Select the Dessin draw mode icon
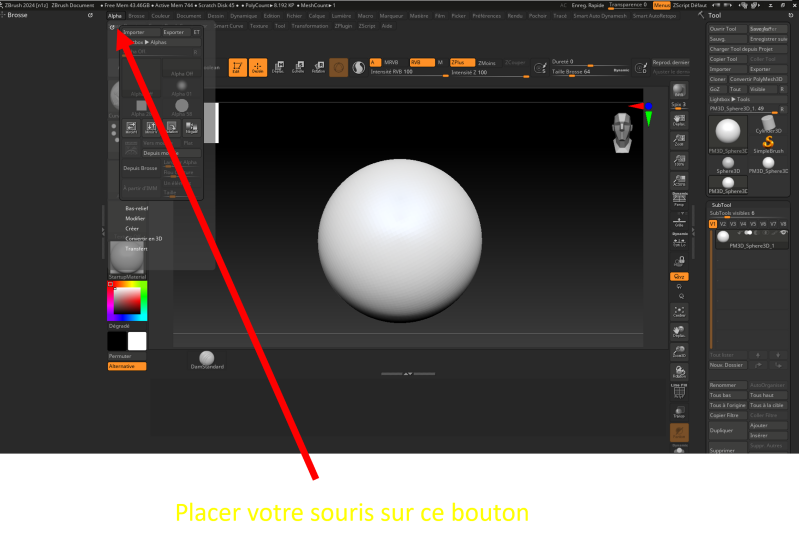Image resolution: width=799 pixels, height=544 pixels. [258, 67]
